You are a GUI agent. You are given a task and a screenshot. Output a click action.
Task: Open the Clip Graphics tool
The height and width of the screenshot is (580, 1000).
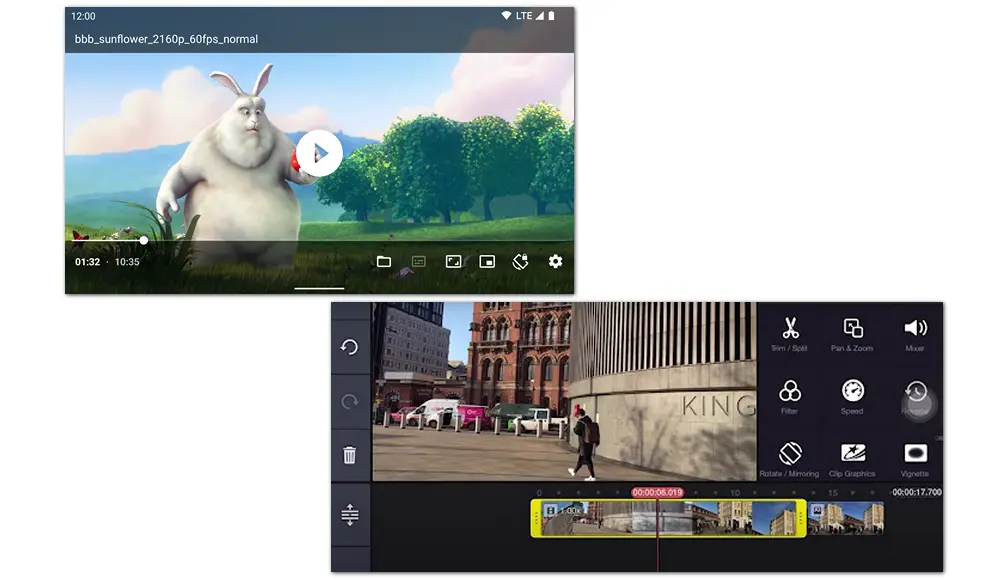click(852, 459)
